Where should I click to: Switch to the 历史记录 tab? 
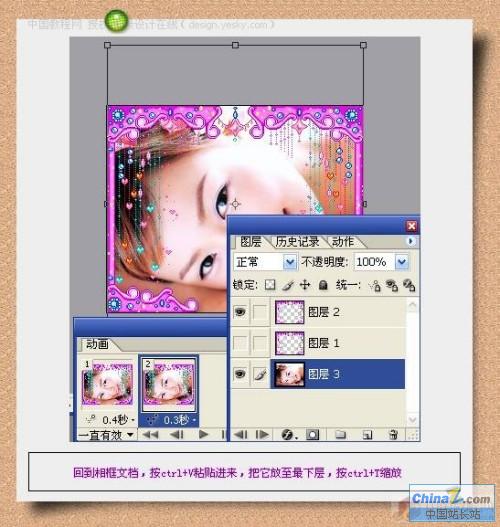[x=297, y=242]
